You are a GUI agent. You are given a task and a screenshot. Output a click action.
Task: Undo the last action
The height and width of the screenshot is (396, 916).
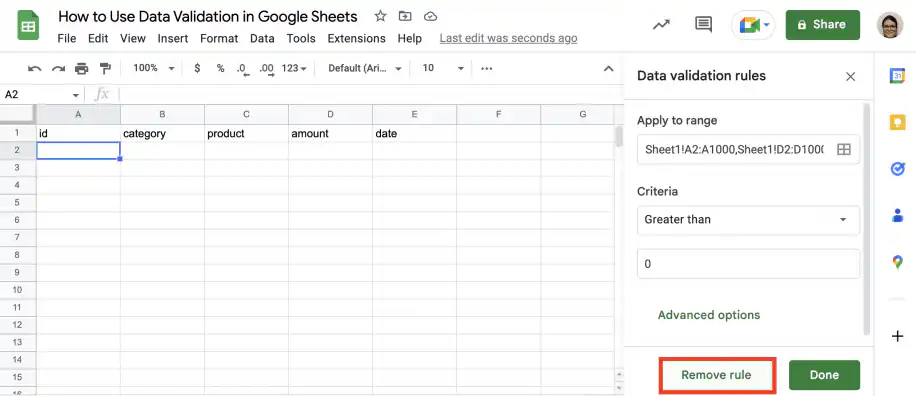tap(34, 69)
